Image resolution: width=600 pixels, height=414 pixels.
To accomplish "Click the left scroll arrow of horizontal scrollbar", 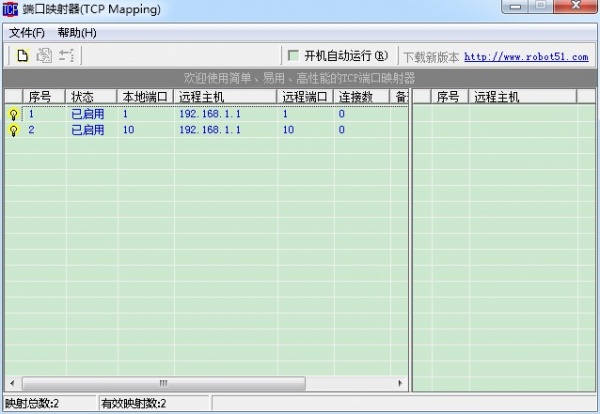I will pos(12,383).
